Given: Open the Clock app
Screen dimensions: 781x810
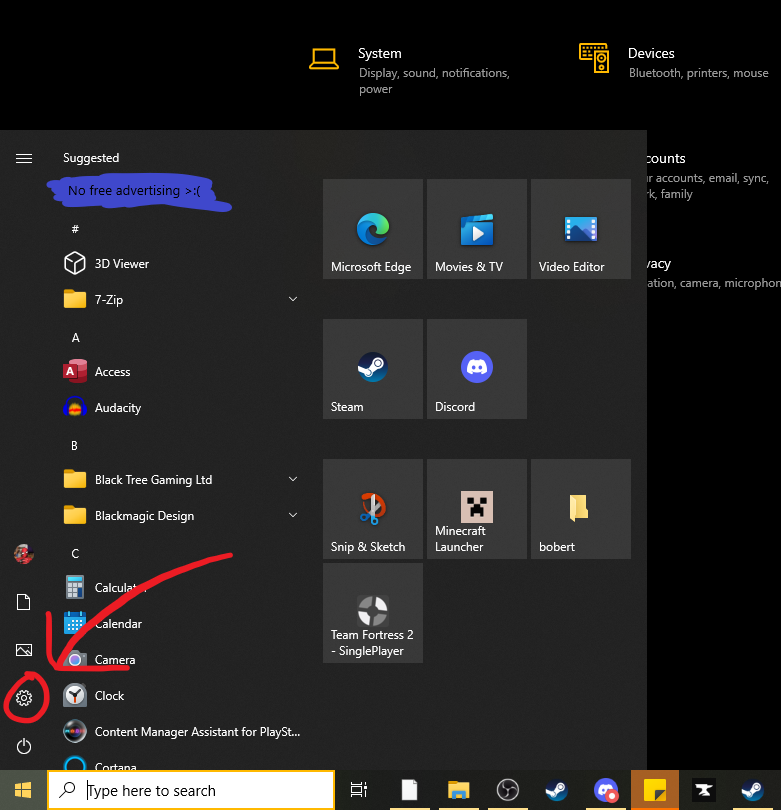Looking at the screenshot, I should click(x=181, y=695).
